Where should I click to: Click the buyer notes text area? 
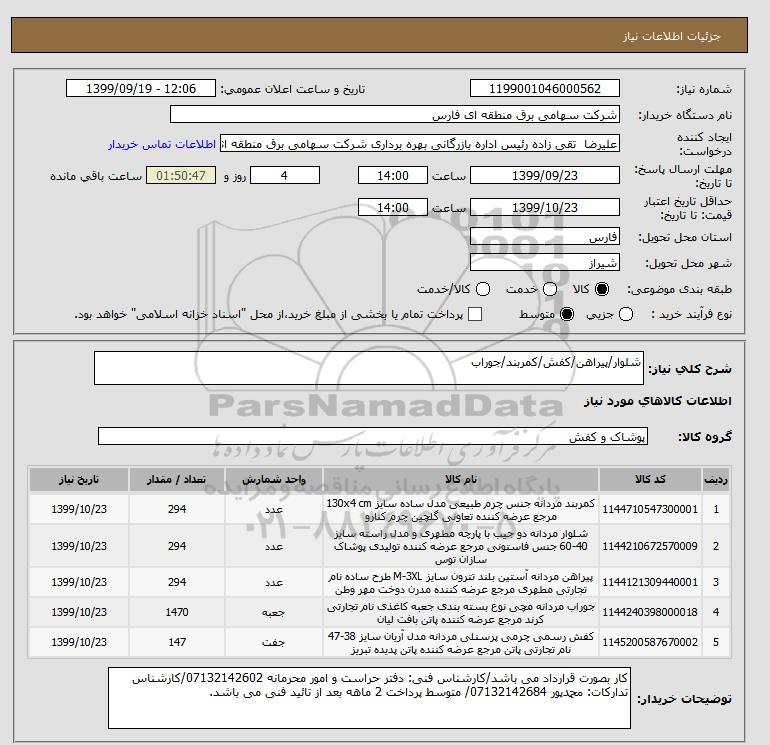tap(369, 698)
